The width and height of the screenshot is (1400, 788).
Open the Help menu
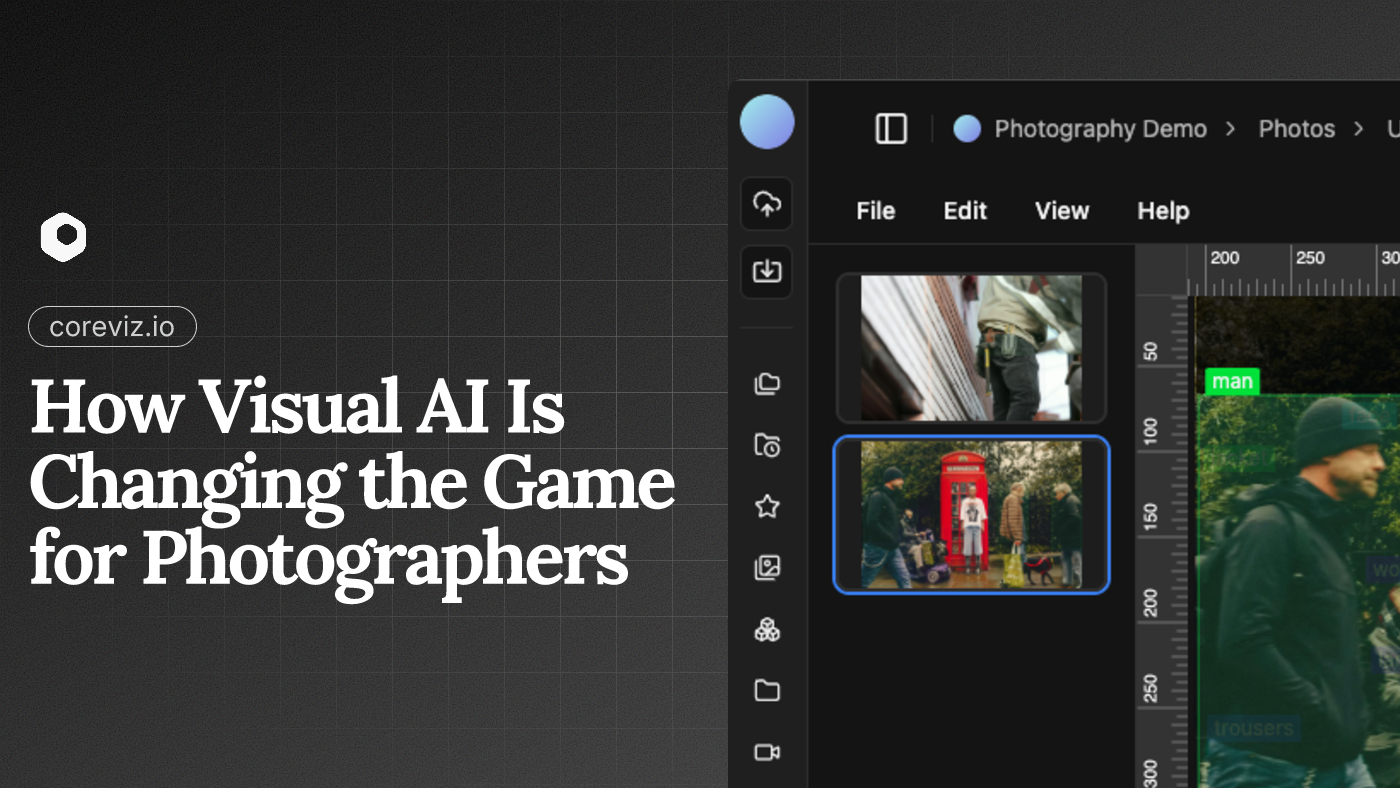click(x=1163, y=211)
